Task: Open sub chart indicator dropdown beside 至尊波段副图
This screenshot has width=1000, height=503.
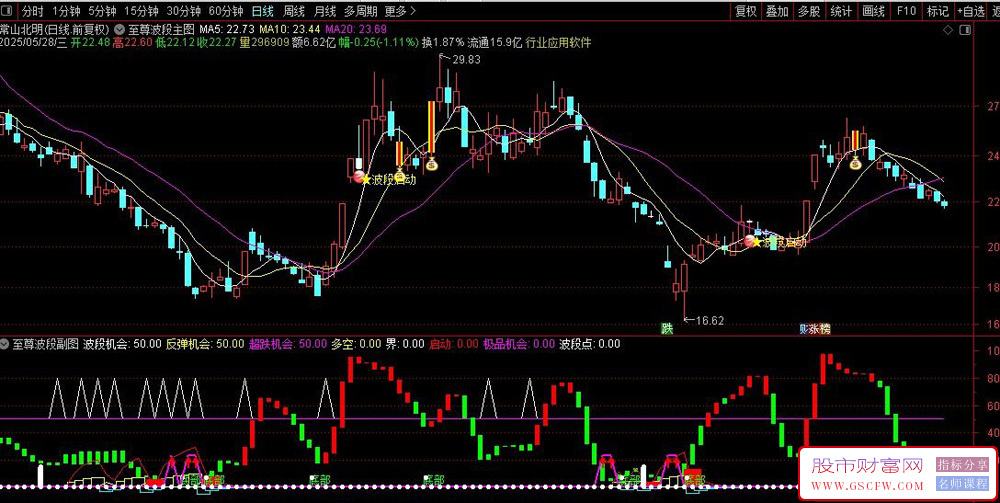Action: tap(6, 344)
